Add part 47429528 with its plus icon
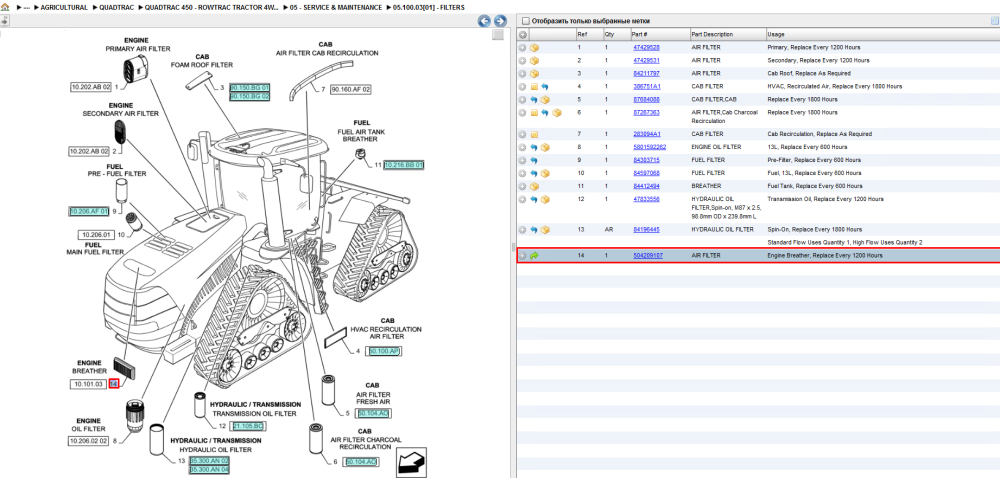The width and height of the screenshot is (1000, 478). 522,48
